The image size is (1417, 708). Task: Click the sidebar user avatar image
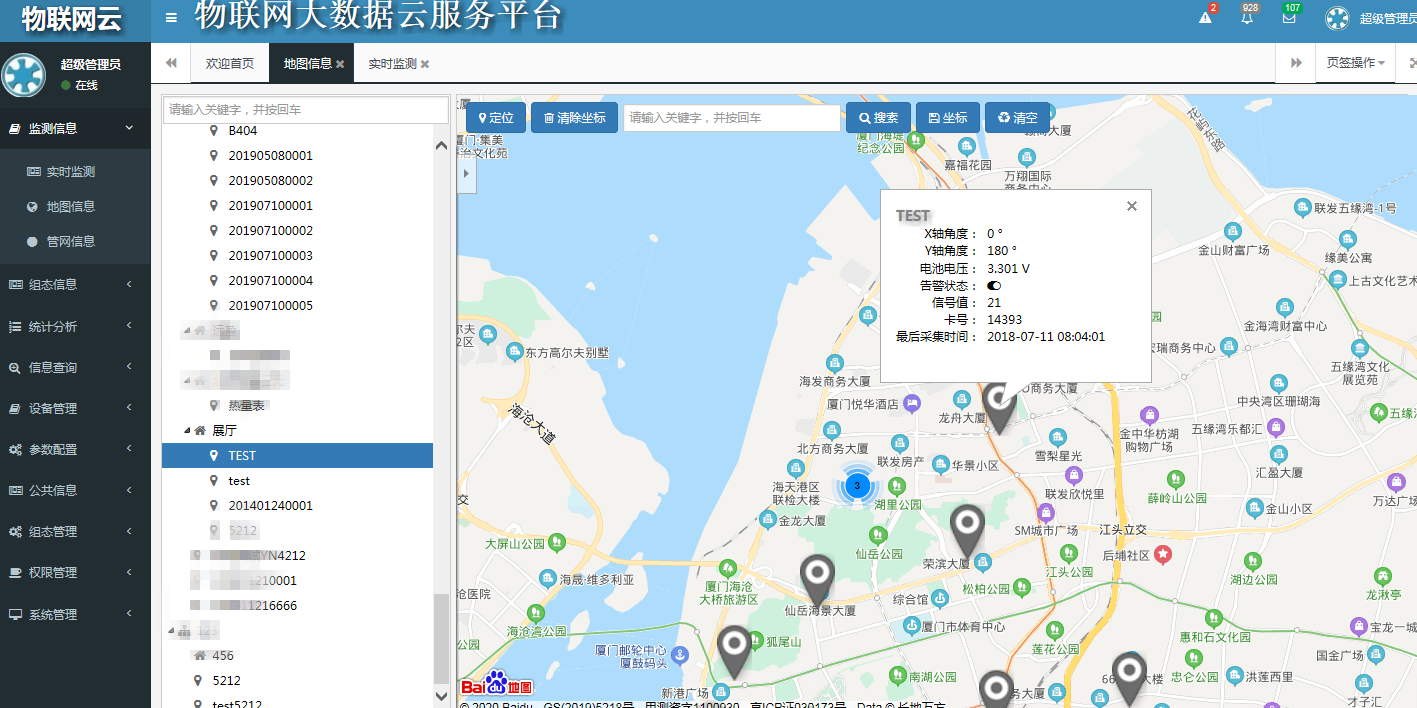tap(24, 76)
